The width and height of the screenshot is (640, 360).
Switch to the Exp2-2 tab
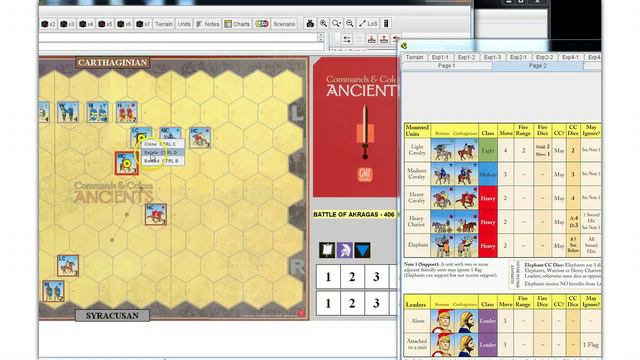[544, 58]
